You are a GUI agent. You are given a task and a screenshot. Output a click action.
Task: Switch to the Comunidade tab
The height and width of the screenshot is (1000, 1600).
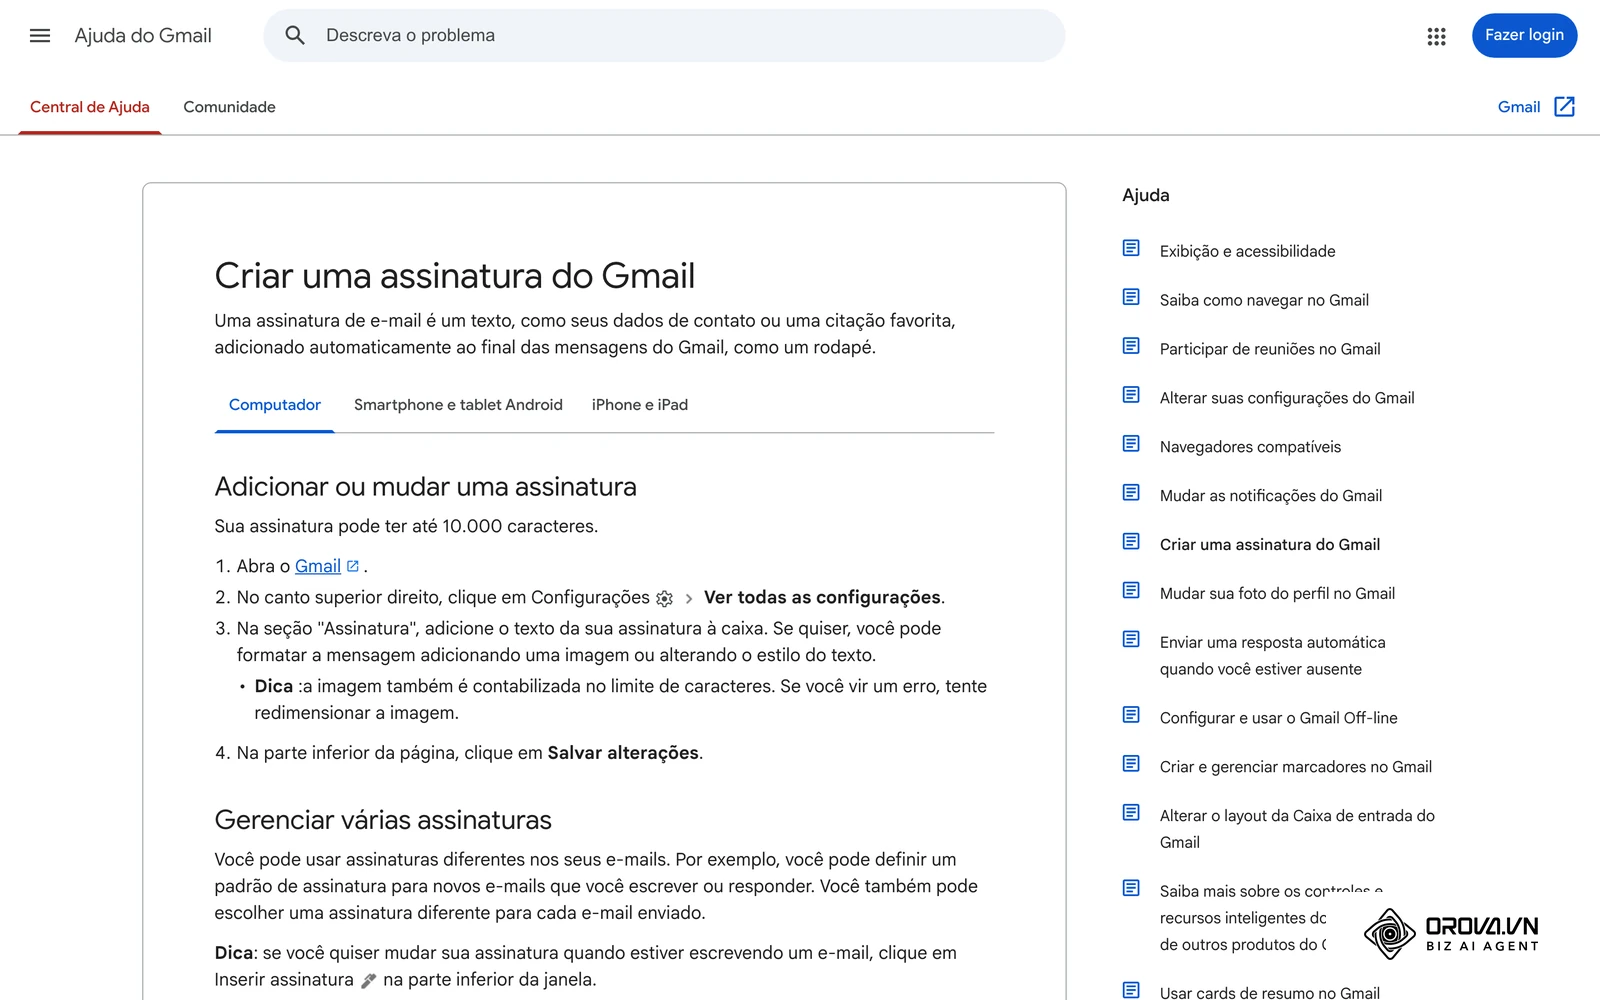click(229, 107)
